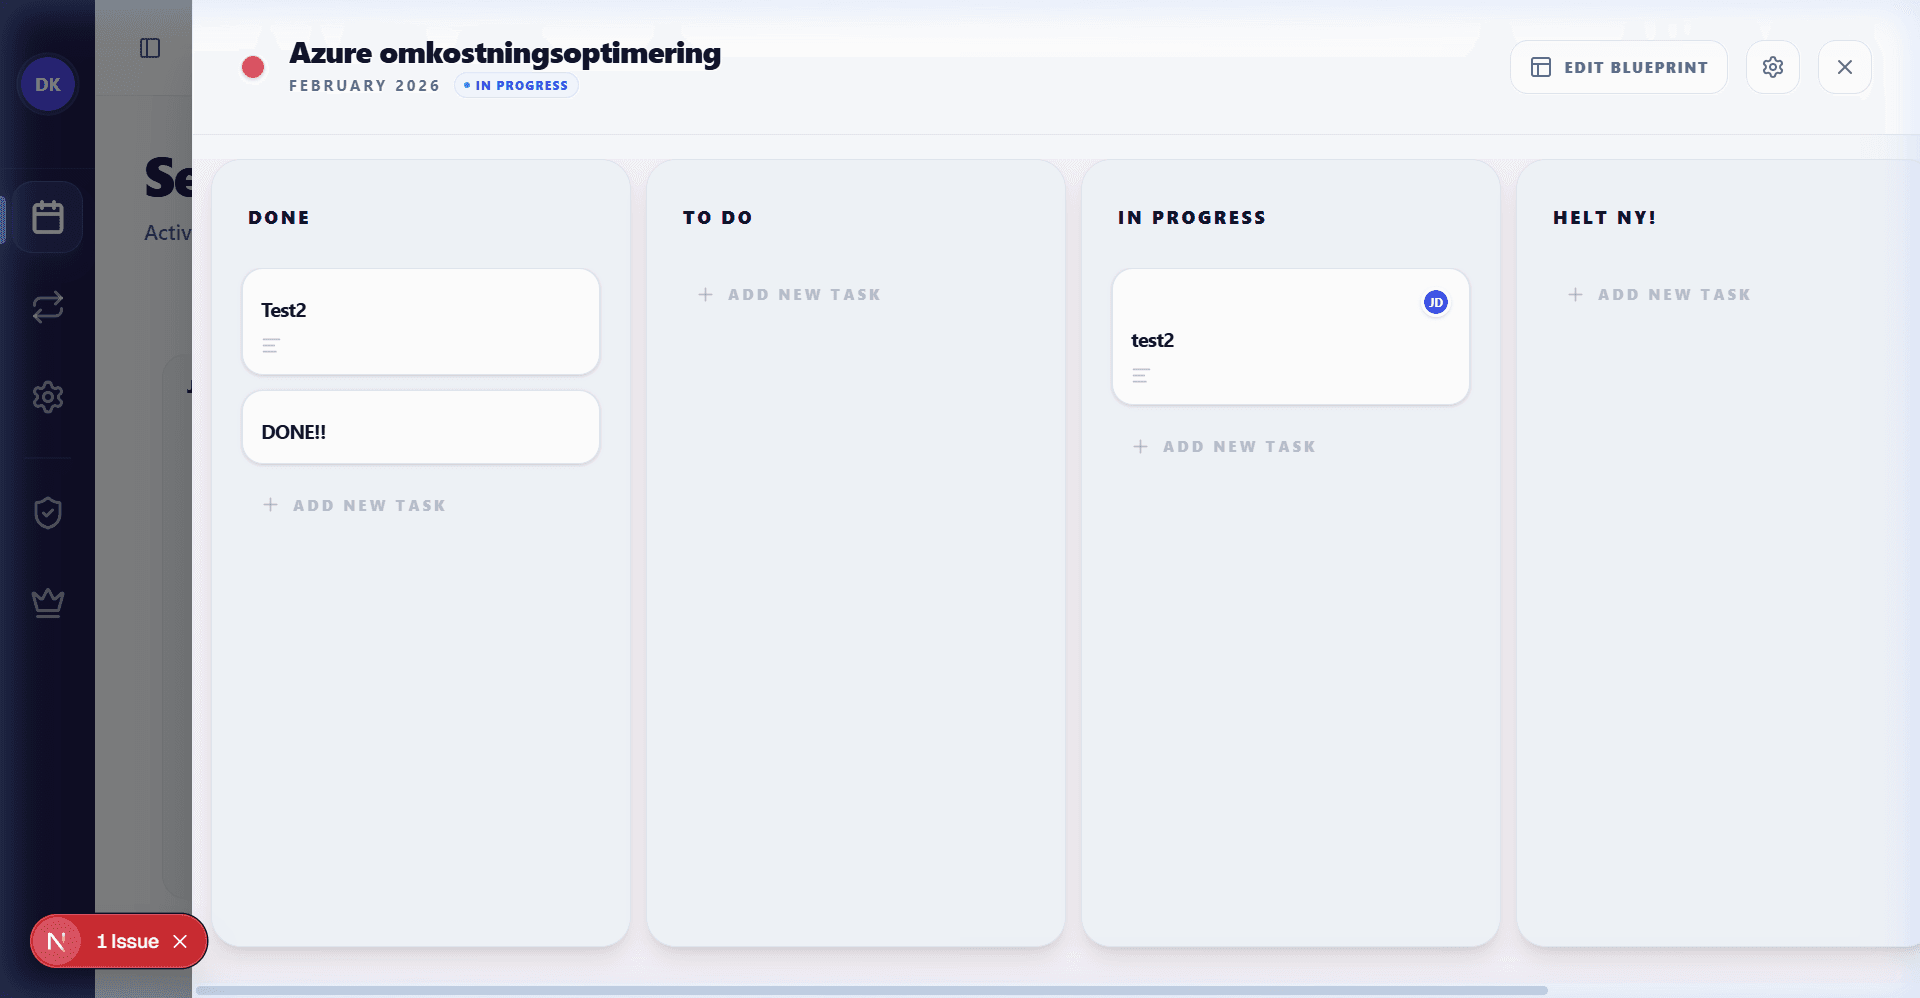This screenshot has width=1920, height=998.
Task: Open the EDIT BLUEPRINT editor
Action: (1618, 66)
